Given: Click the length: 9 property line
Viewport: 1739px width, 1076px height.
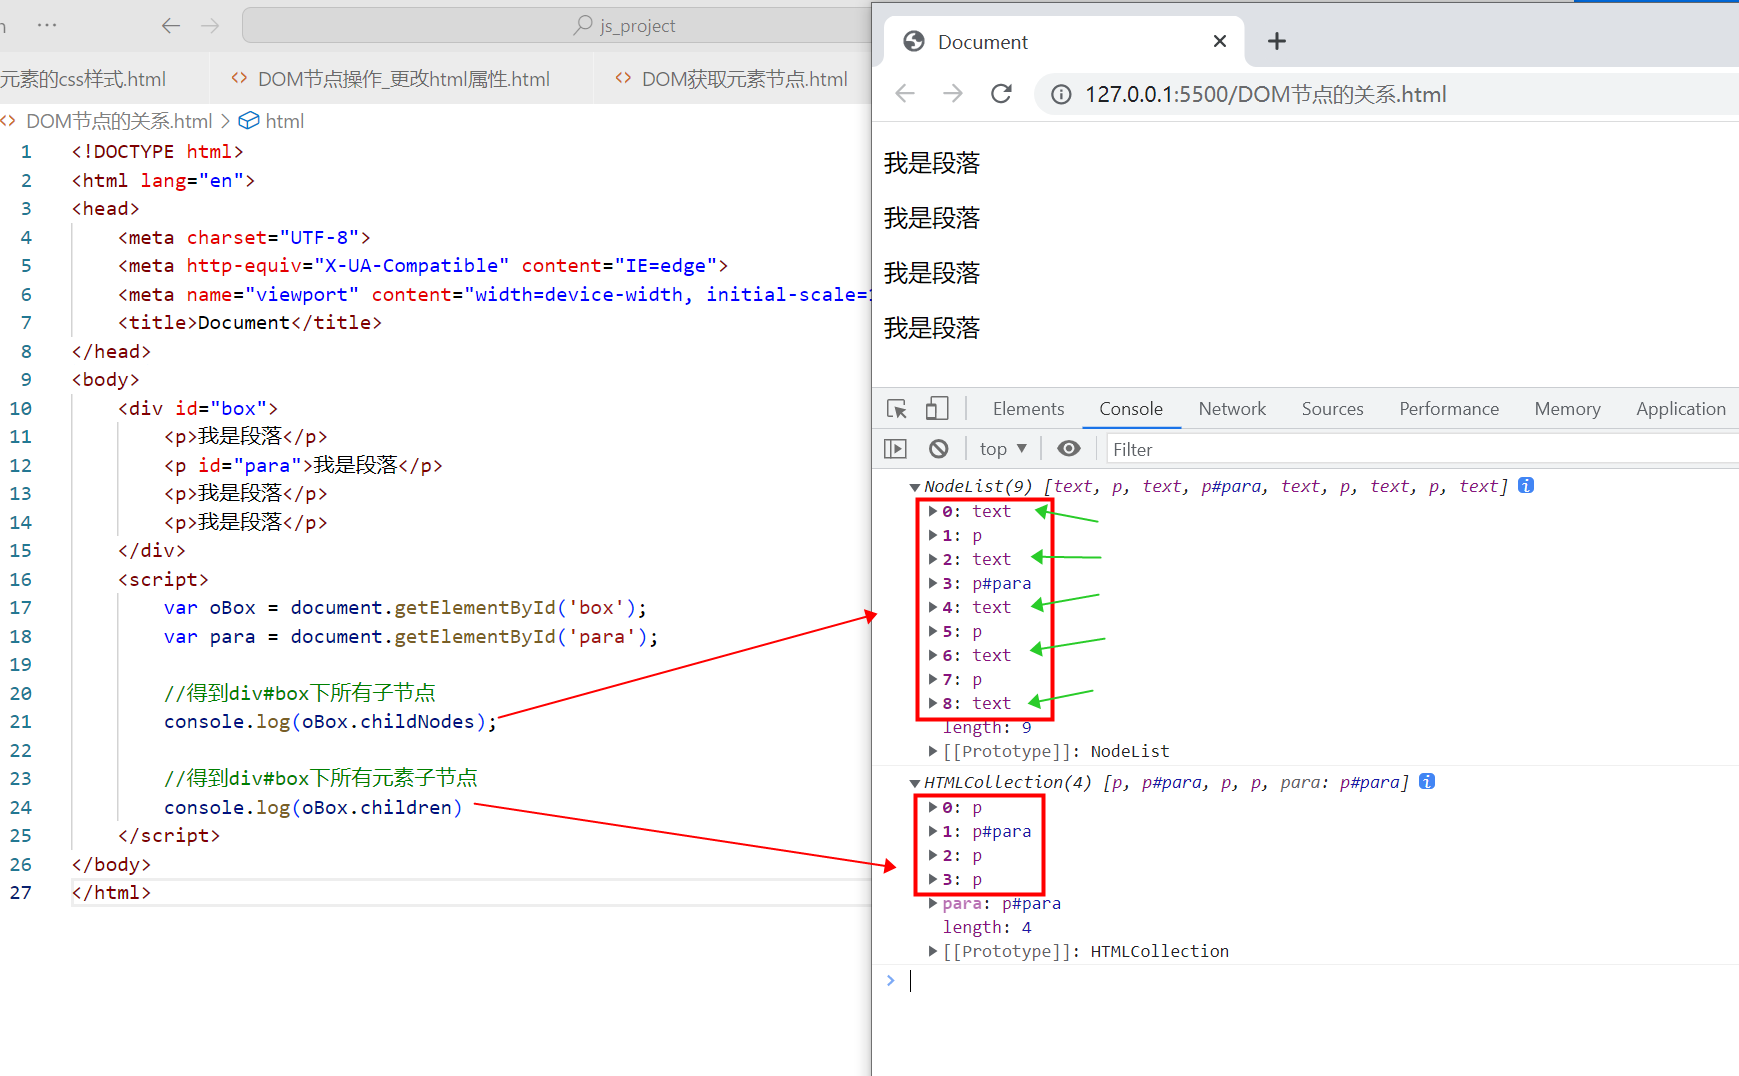Looking at the screenshot, I should (987, 728).
